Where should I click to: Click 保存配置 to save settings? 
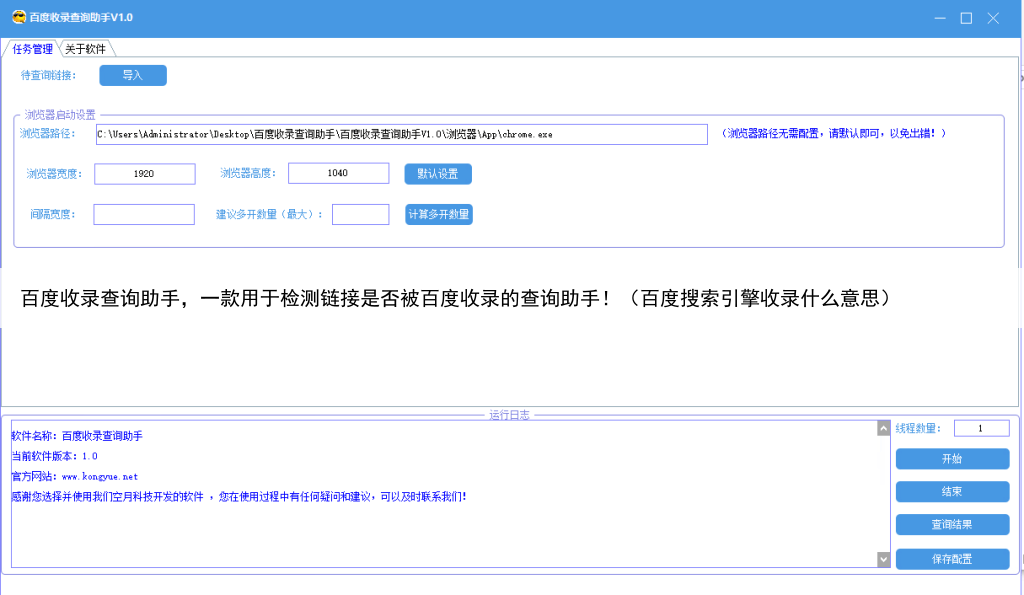(x=952, y=560)
